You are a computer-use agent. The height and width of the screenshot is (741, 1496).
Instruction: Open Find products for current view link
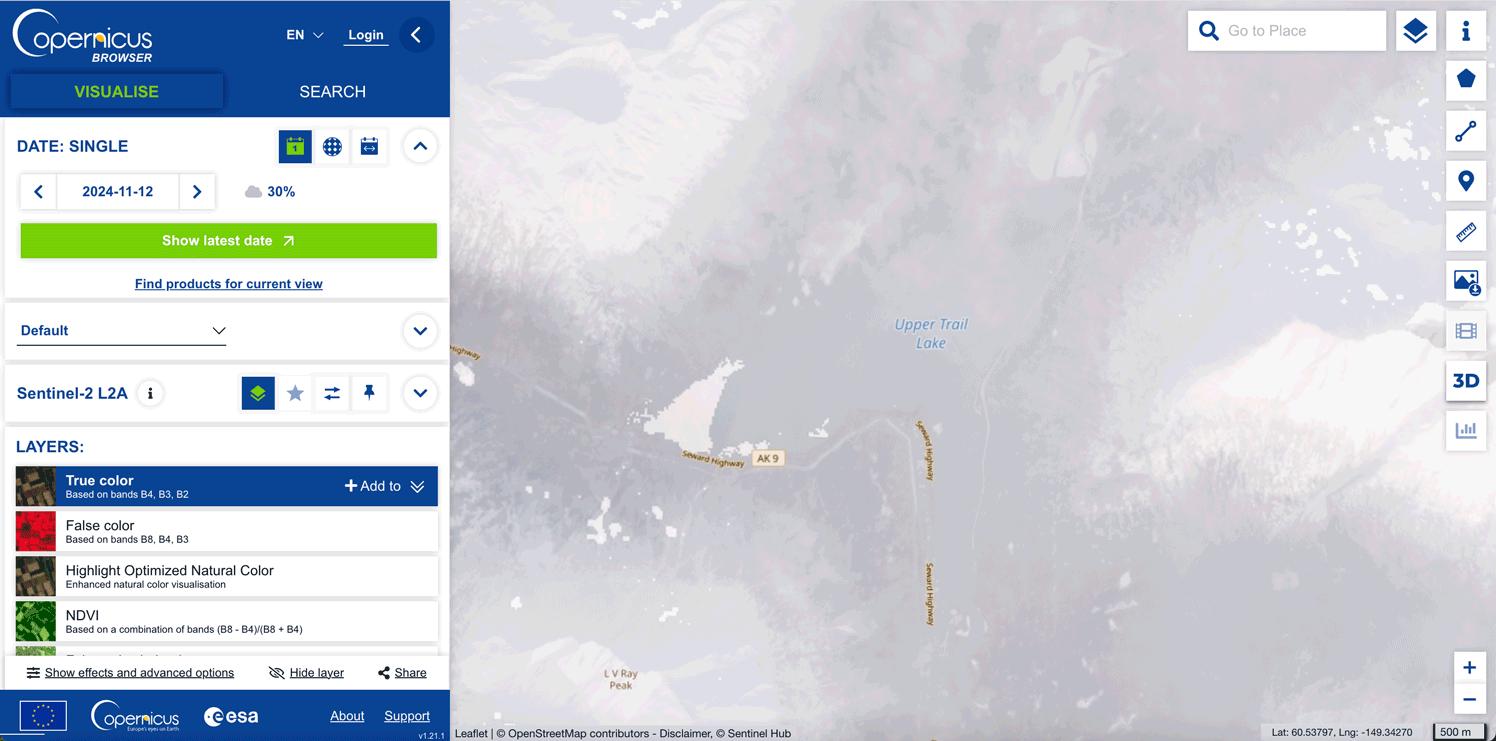(x=229, y=284)
